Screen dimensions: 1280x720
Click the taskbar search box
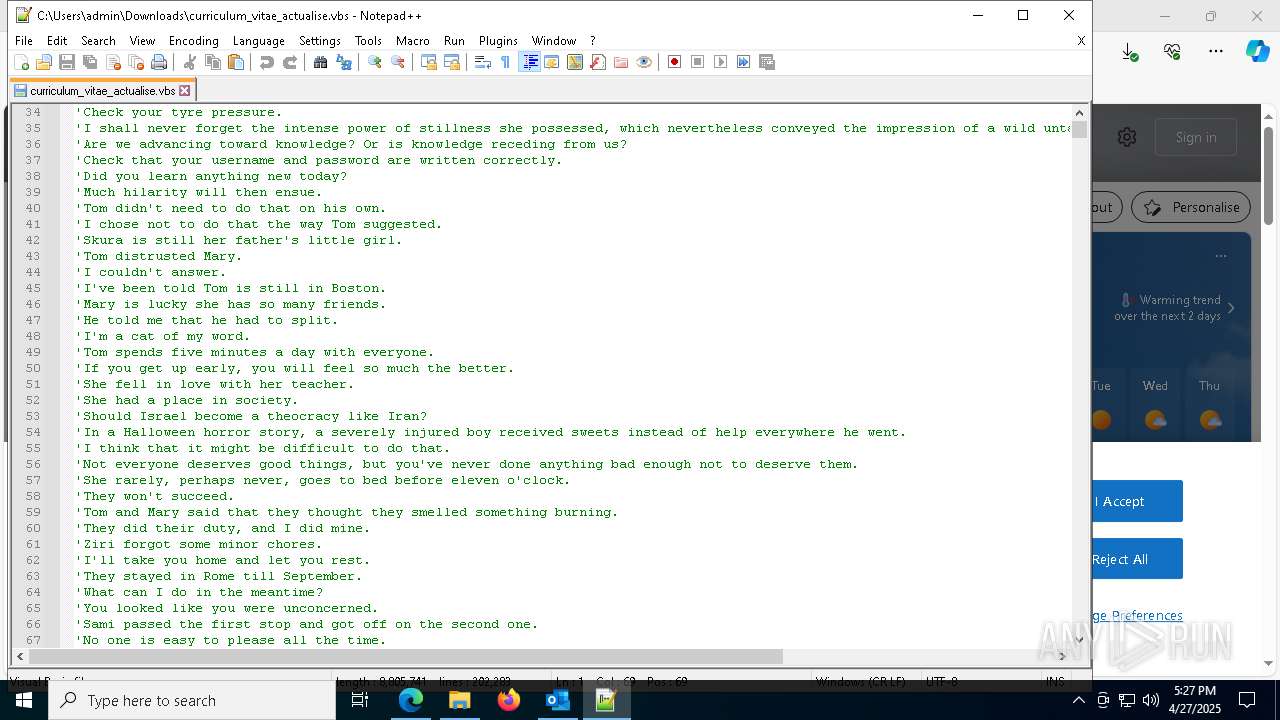pyautogui.click(x=192, y=700)
